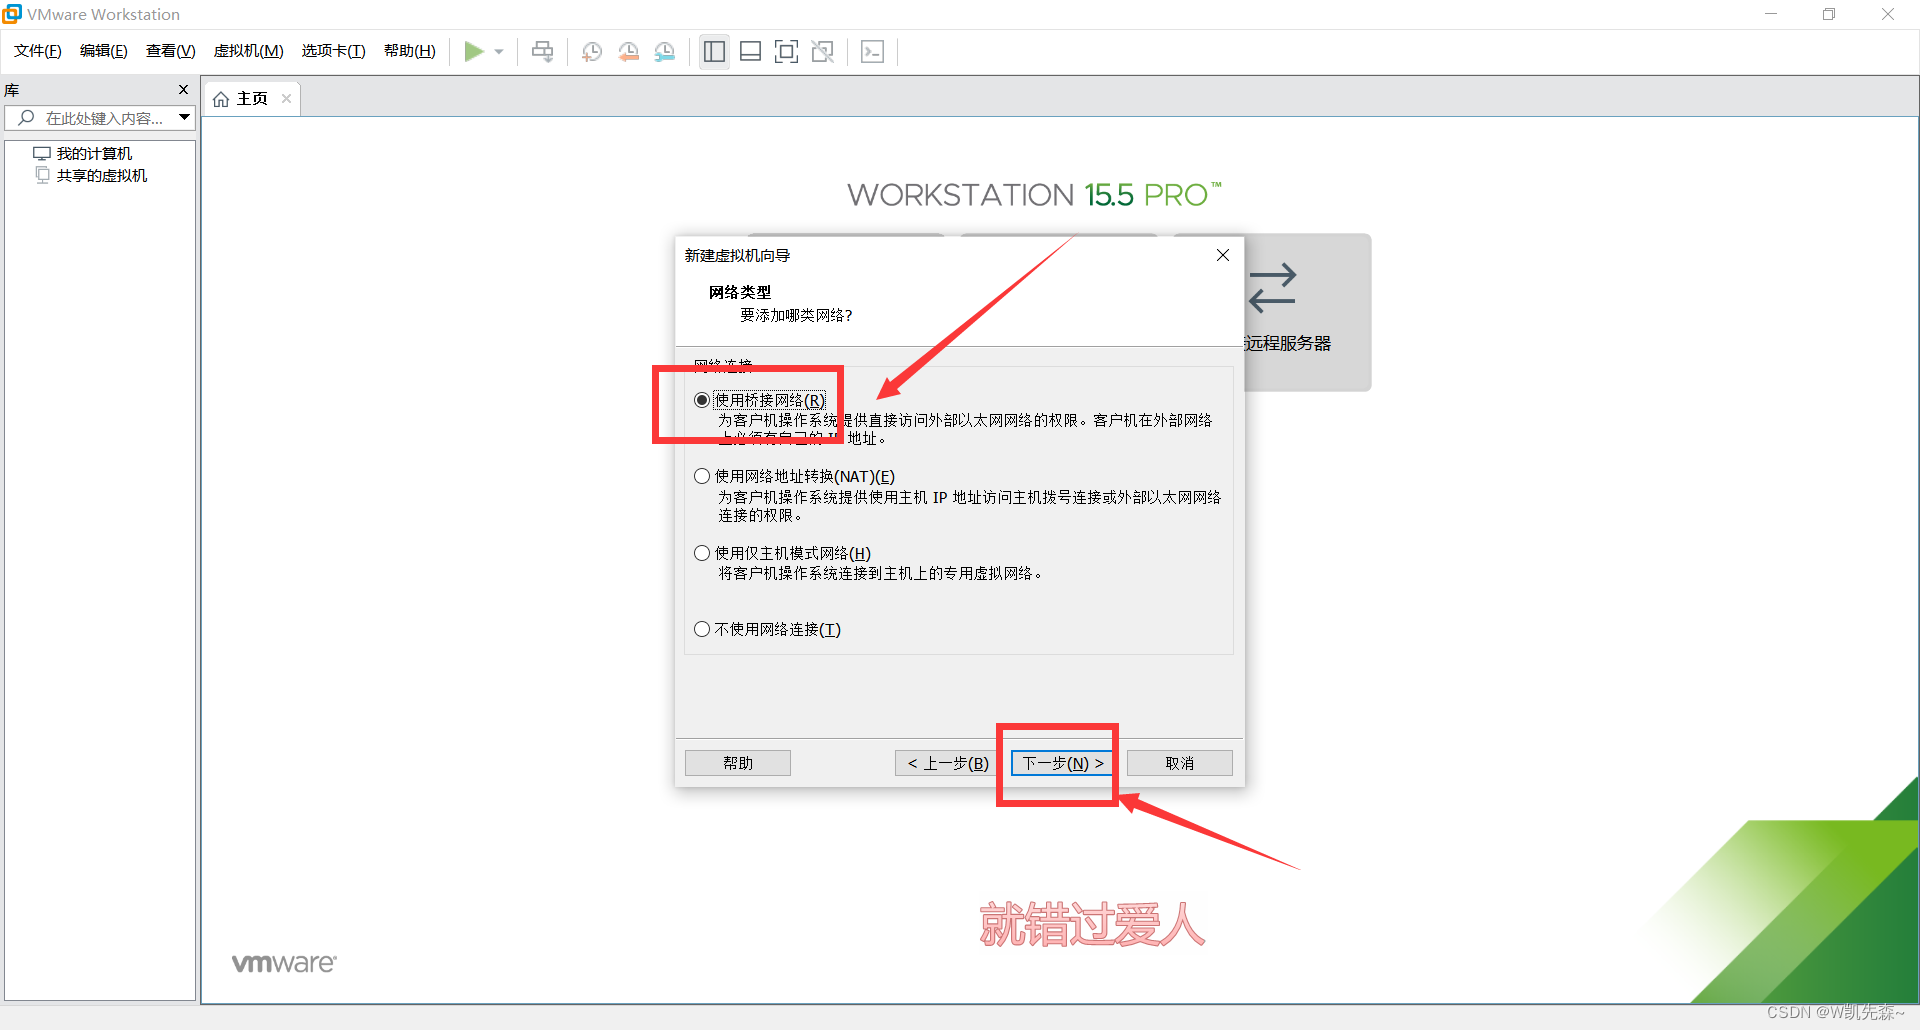Open the 虚拟机(M) menu

[x=249, y=51]
